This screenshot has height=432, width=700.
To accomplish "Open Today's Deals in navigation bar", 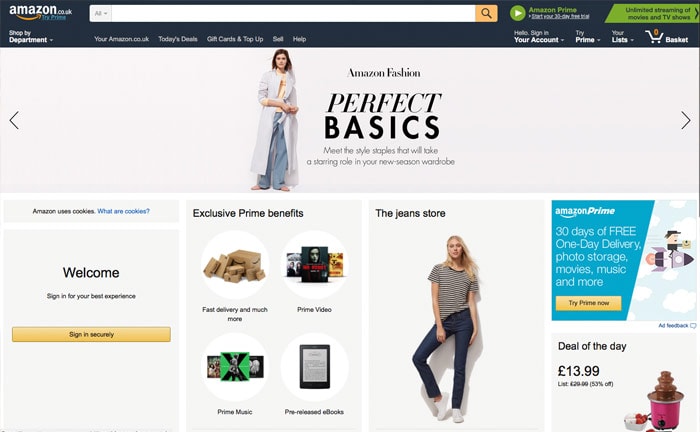I will (178, 39).
